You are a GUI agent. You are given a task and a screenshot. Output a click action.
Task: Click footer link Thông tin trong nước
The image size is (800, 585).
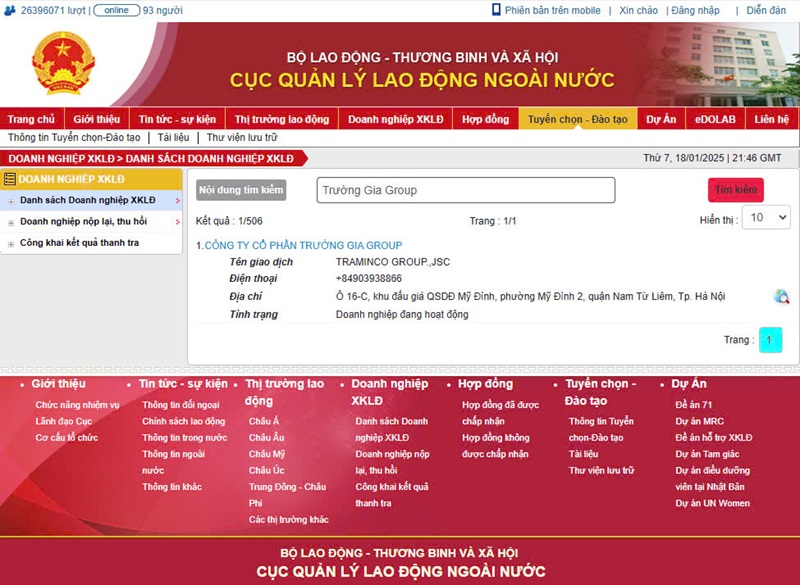click(x=185, y=438)
